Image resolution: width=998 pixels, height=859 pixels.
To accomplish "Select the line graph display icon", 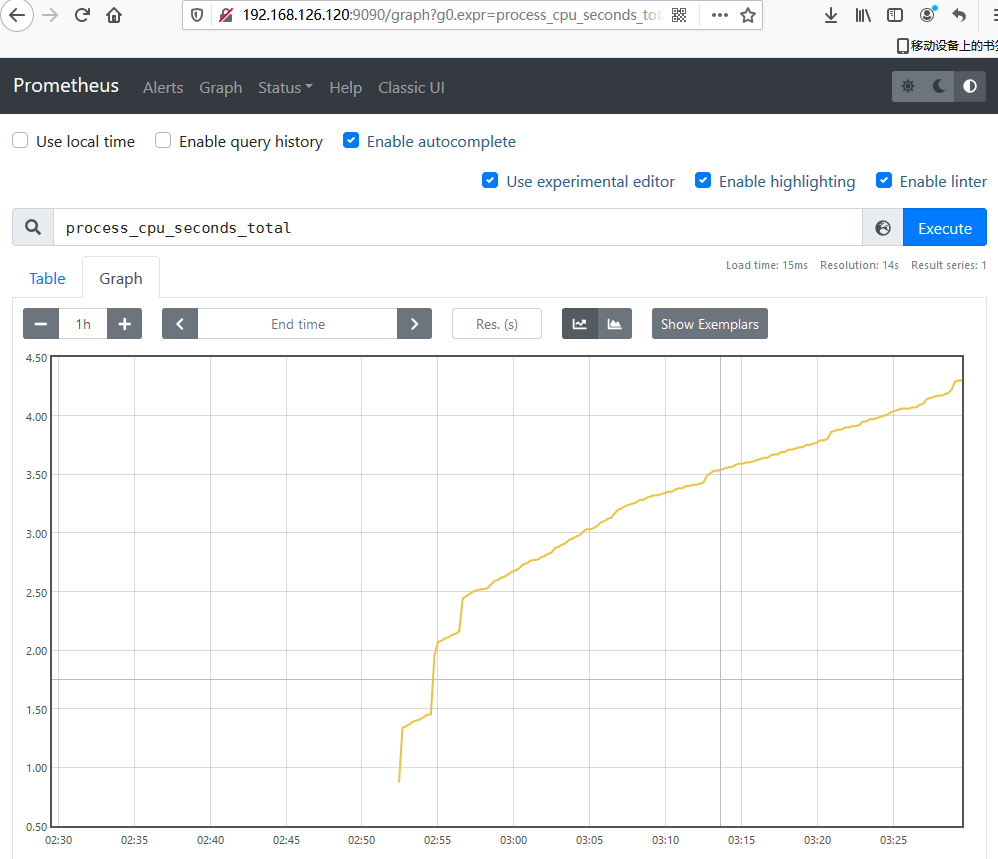I will tap(581, 323).
